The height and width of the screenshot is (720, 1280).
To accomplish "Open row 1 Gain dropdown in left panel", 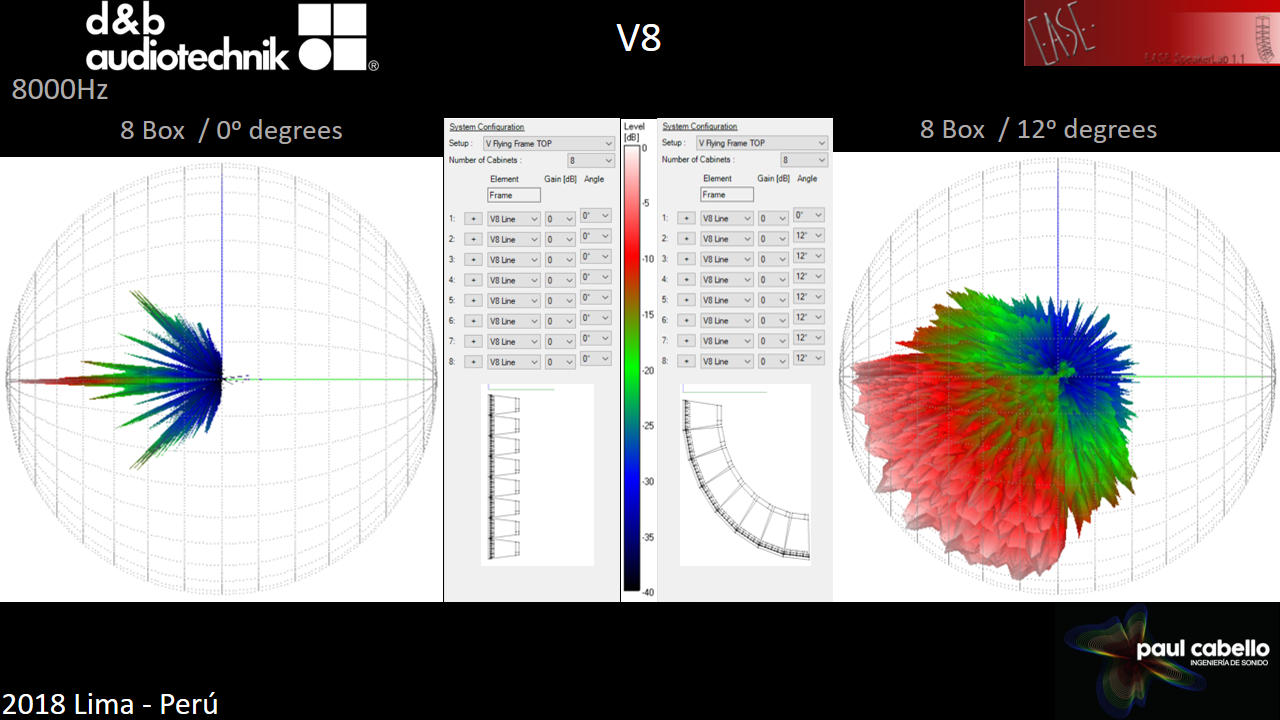I will click(560, 219).
